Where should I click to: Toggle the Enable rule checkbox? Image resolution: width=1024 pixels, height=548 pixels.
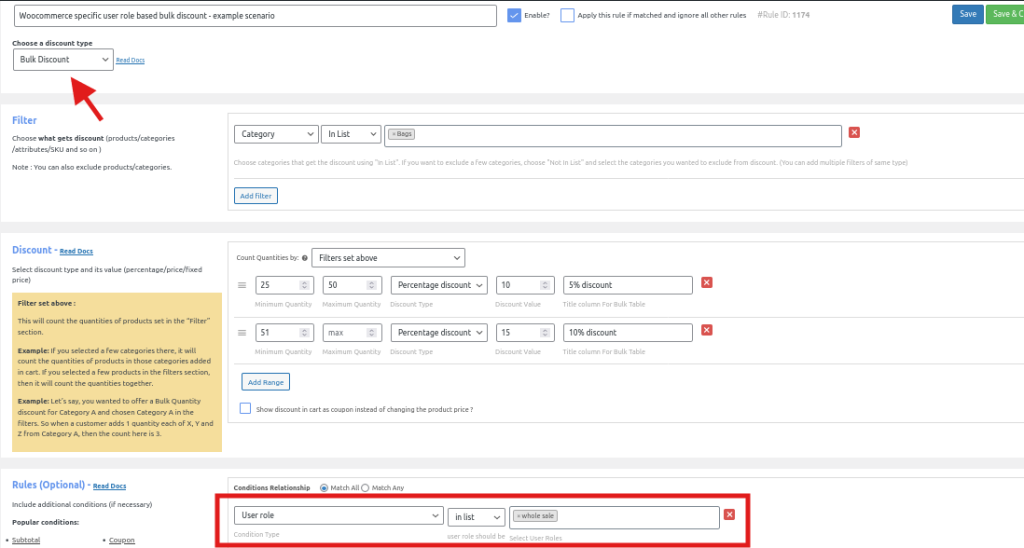[x=514, y=16]
